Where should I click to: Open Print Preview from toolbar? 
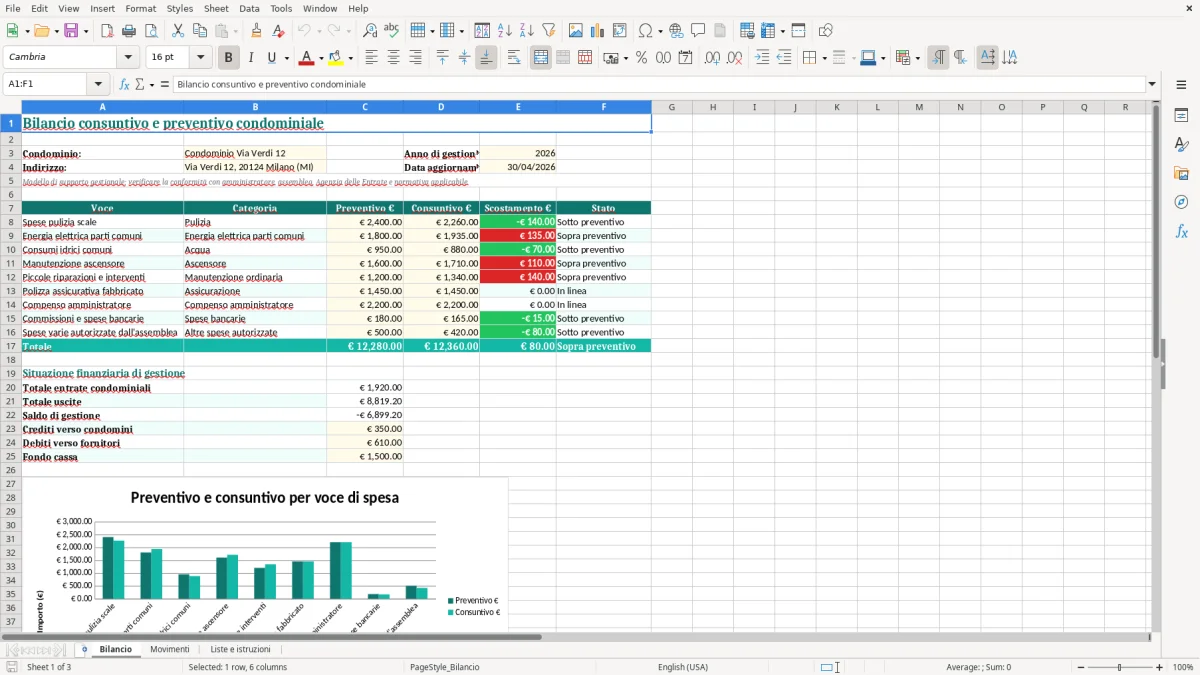coord(150,31)
